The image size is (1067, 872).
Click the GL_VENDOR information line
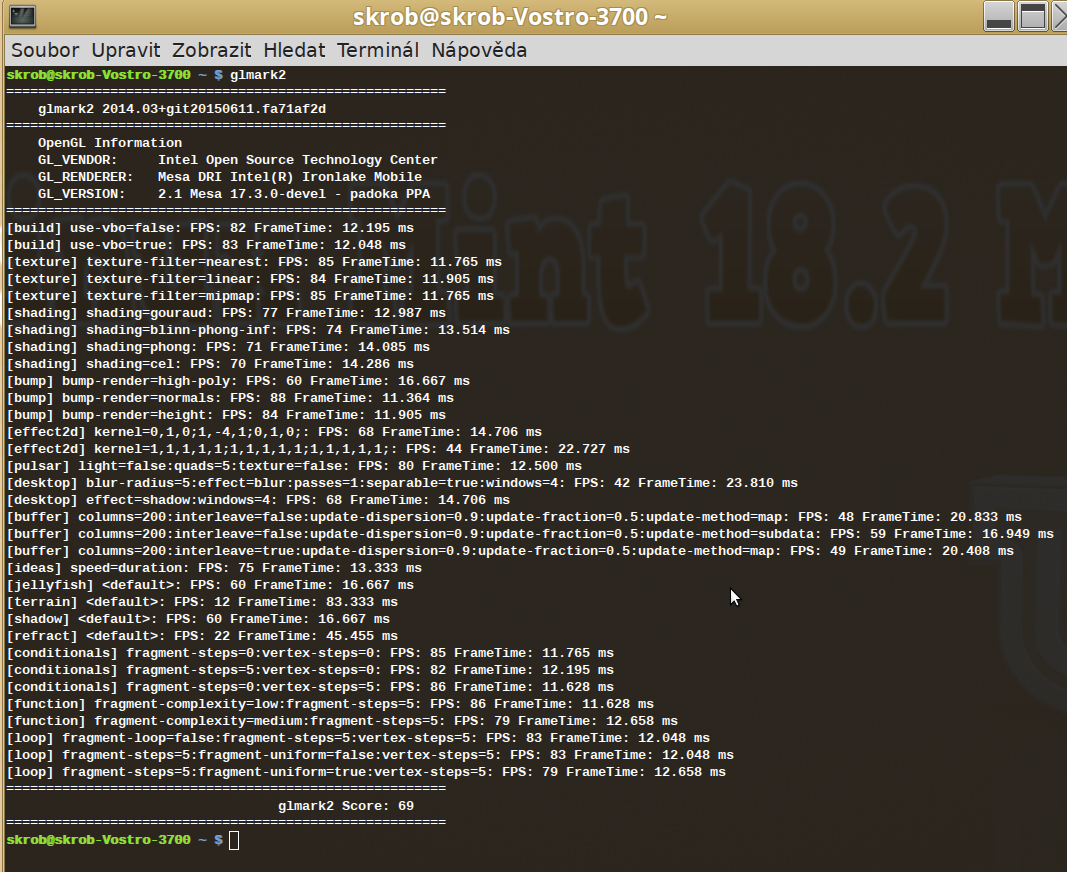coord(237,160)
